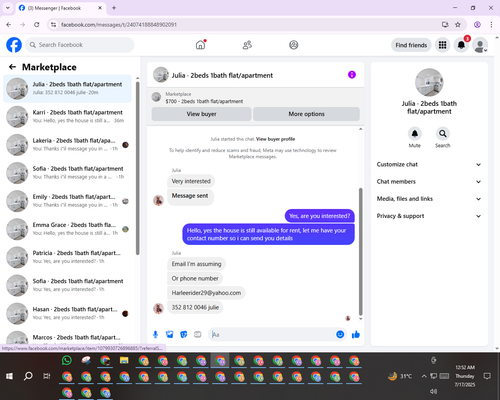Open Patricia - 2beds 1bath conversation
This screenshot has width=500, height=400.
(x=67, y=257)
